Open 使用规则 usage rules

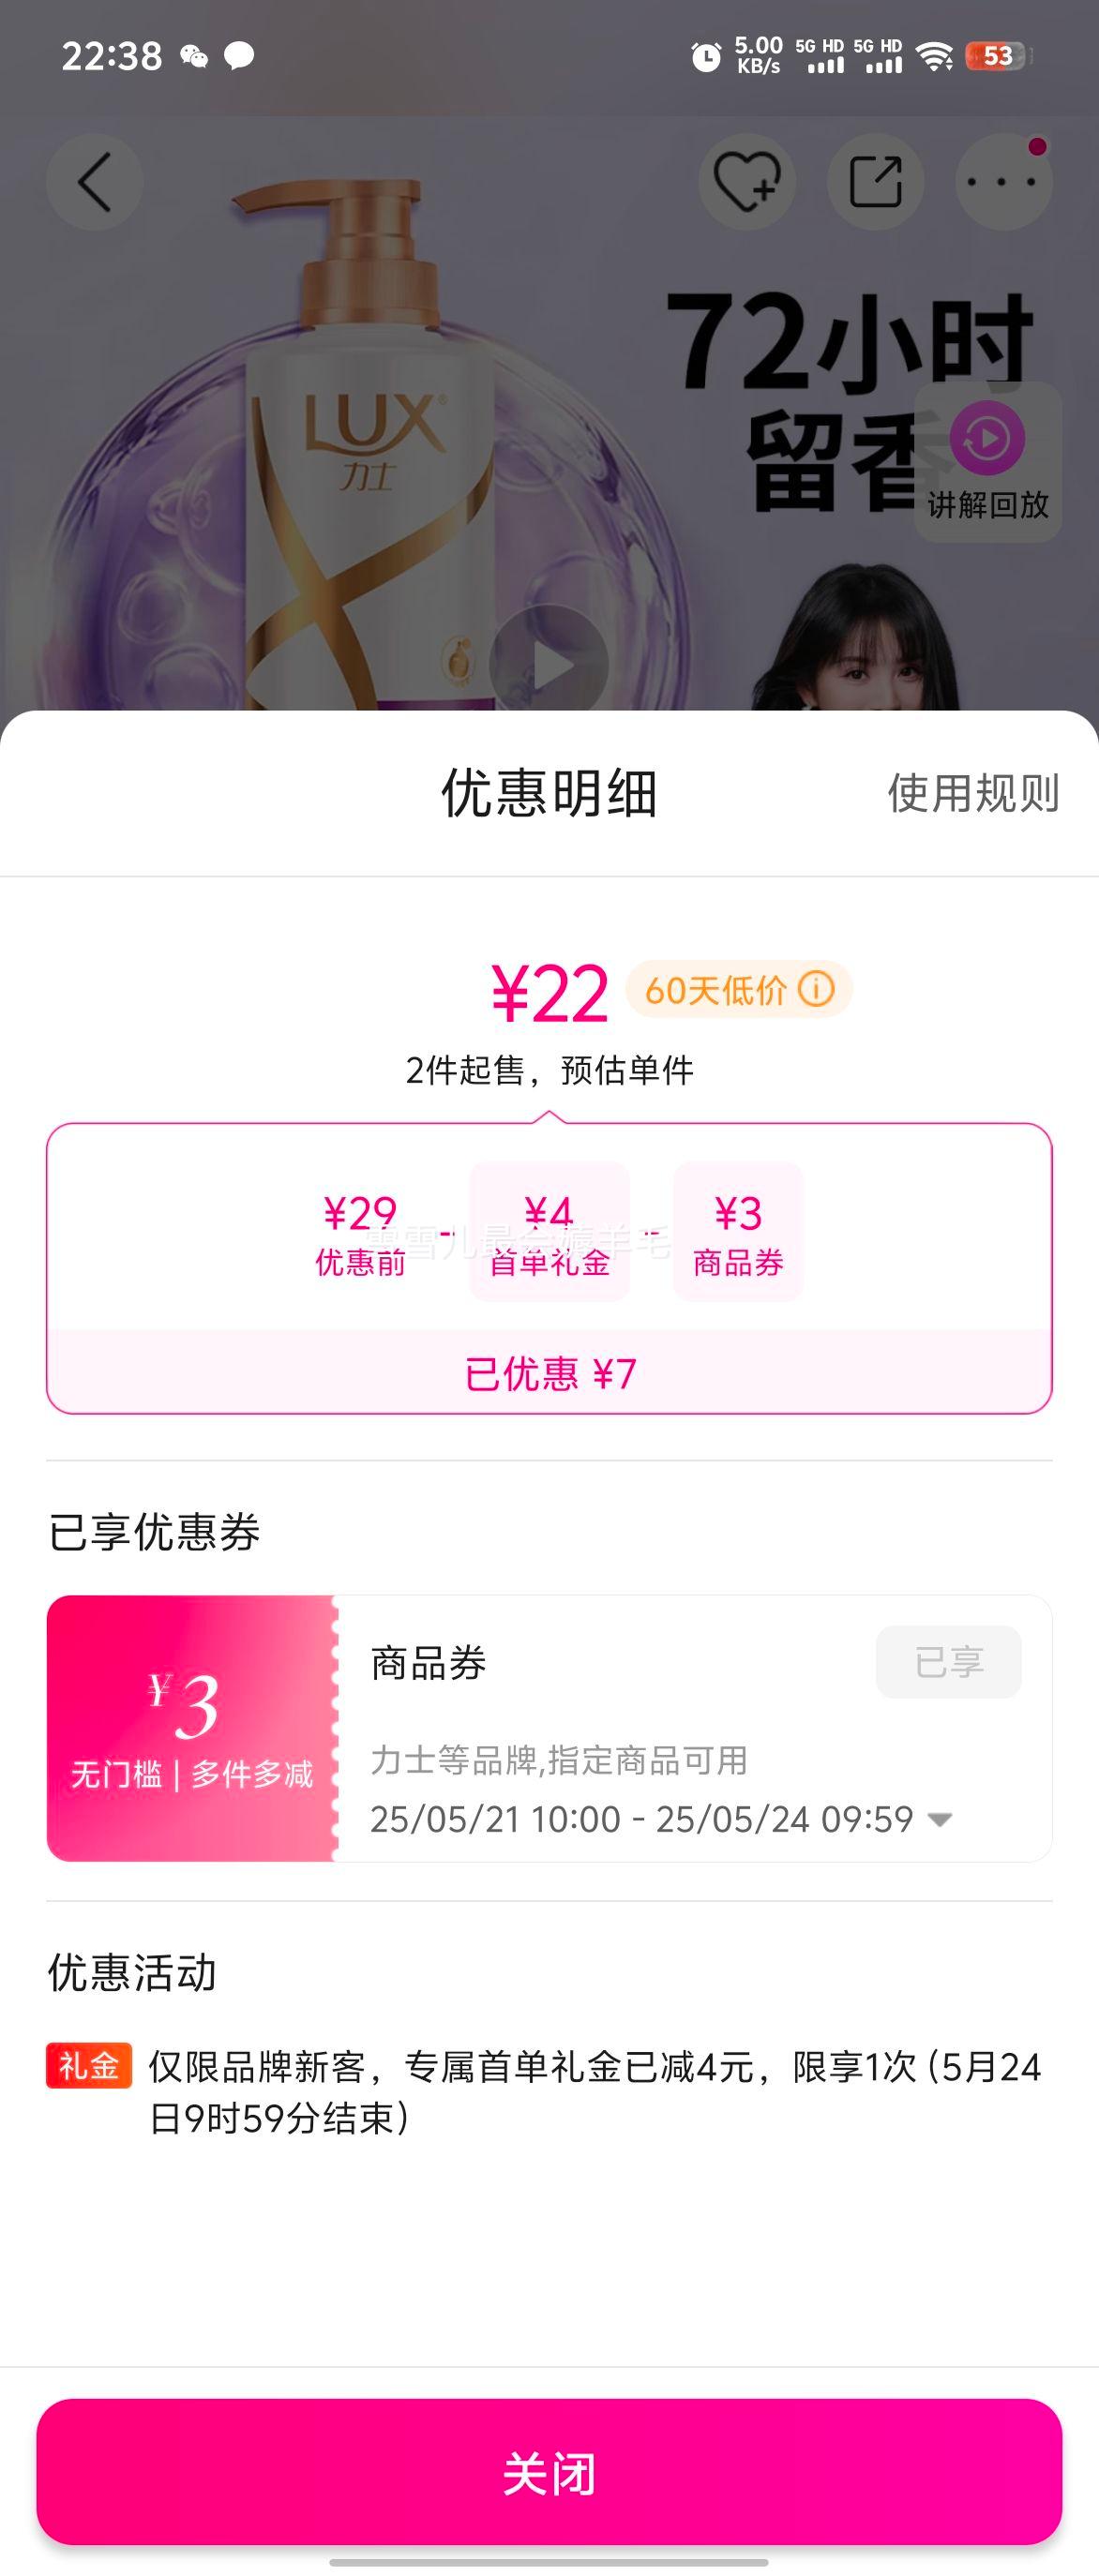[x=972, y=793]
